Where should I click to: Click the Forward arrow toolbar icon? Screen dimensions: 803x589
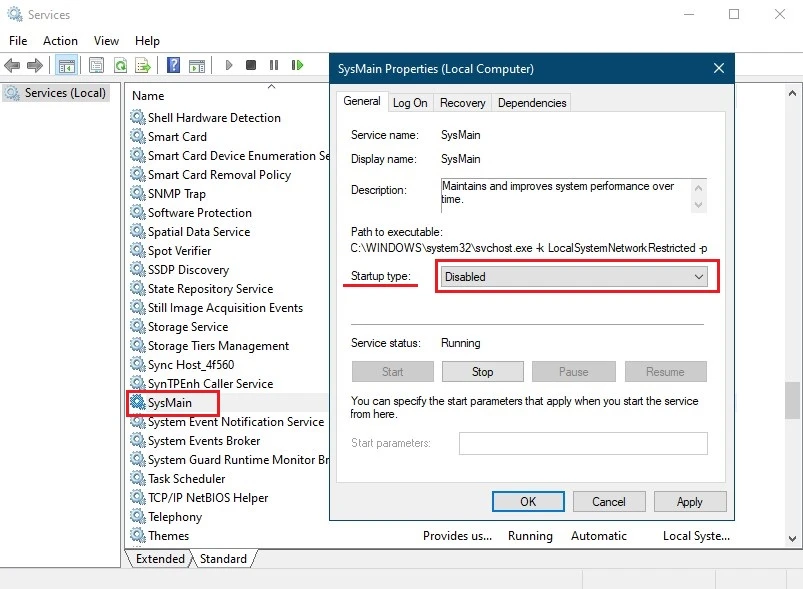(34, 65)
